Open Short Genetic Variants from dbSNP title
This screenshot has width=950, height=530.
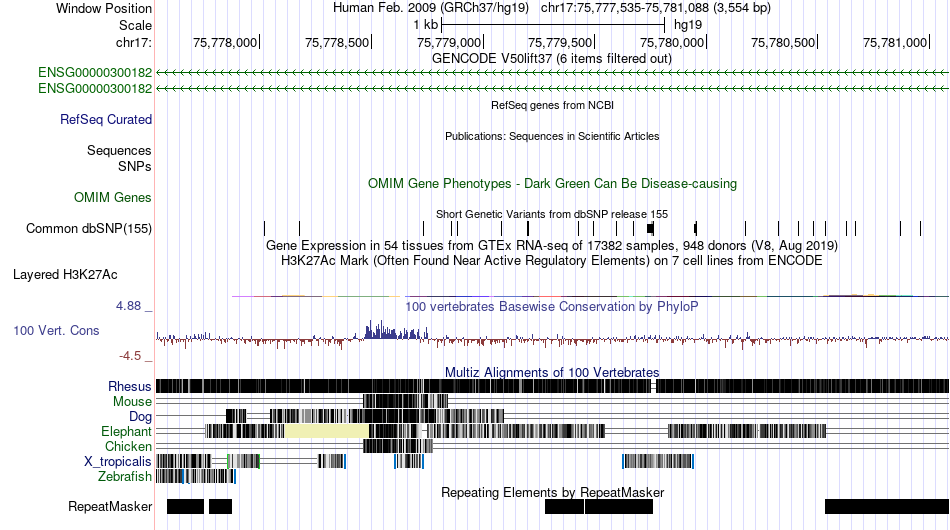(552, 214)
